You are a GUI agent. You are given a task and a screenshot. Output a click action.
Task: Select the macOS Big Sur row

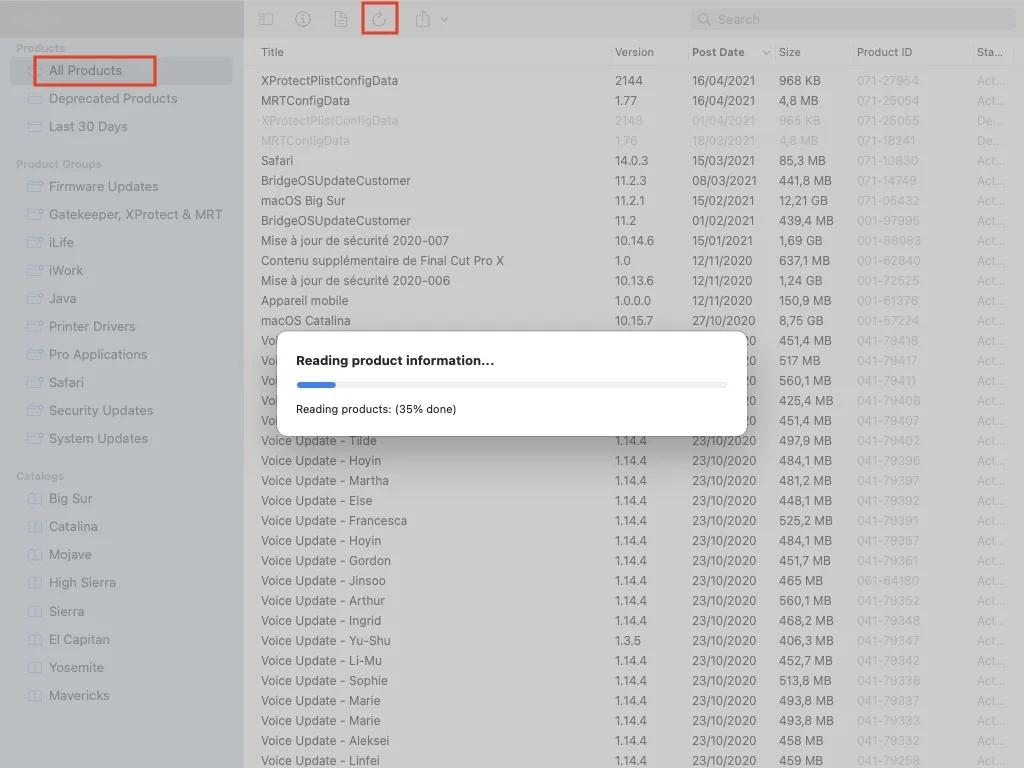pos(633,201)
